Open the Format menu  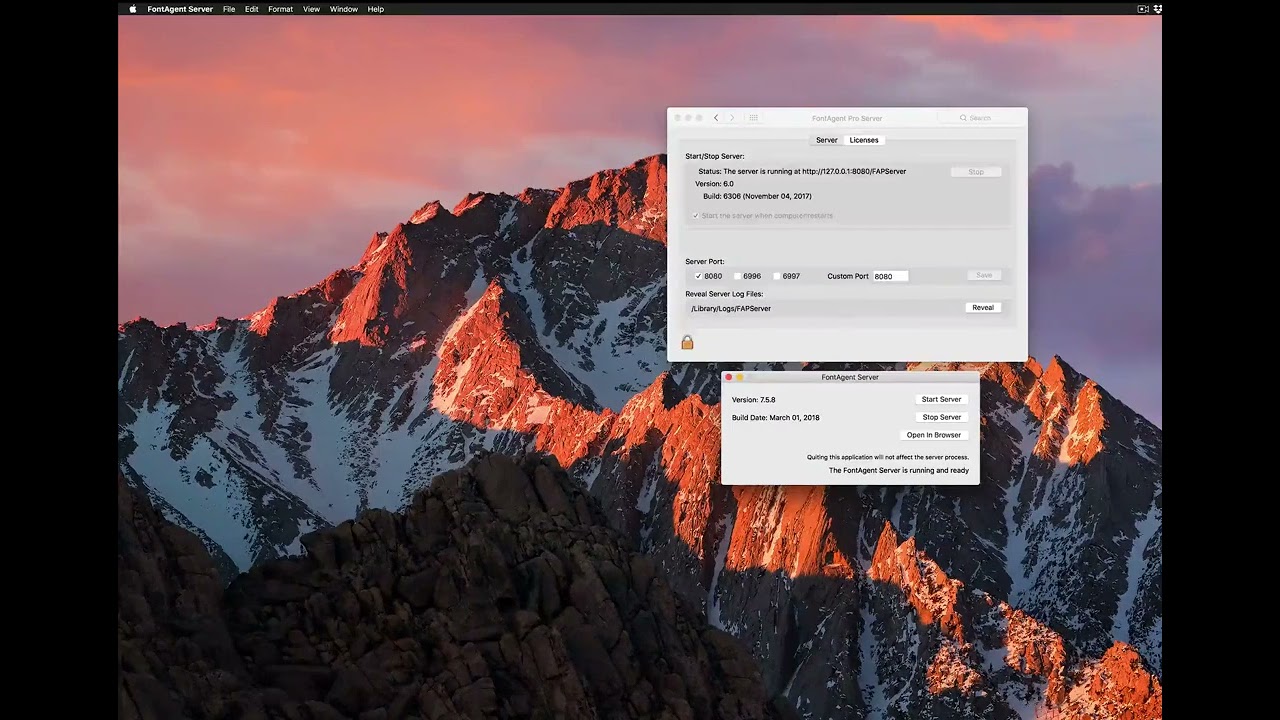point(280,9)
